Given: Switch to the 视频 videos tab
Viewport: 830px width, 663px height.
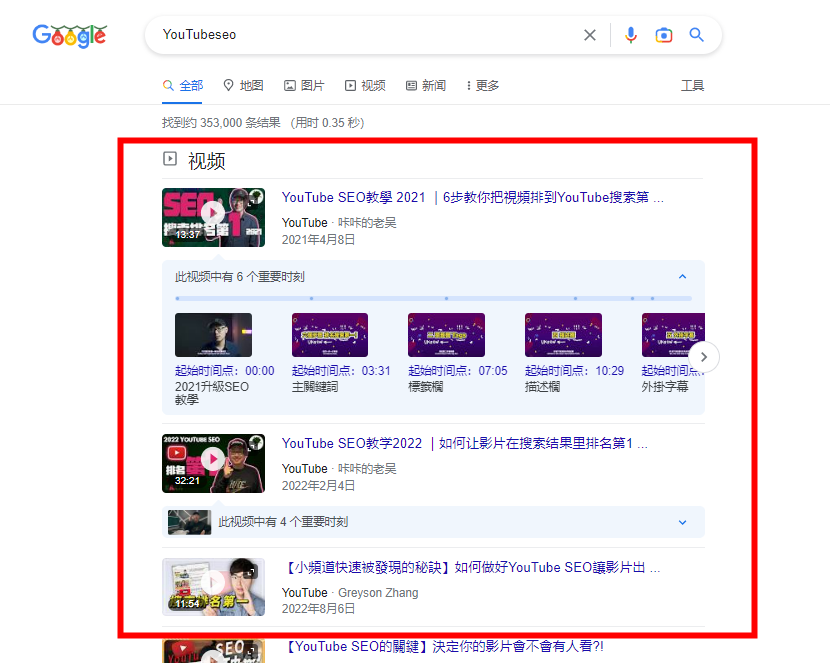Looking at the screenshot, I should click(365, 86).
